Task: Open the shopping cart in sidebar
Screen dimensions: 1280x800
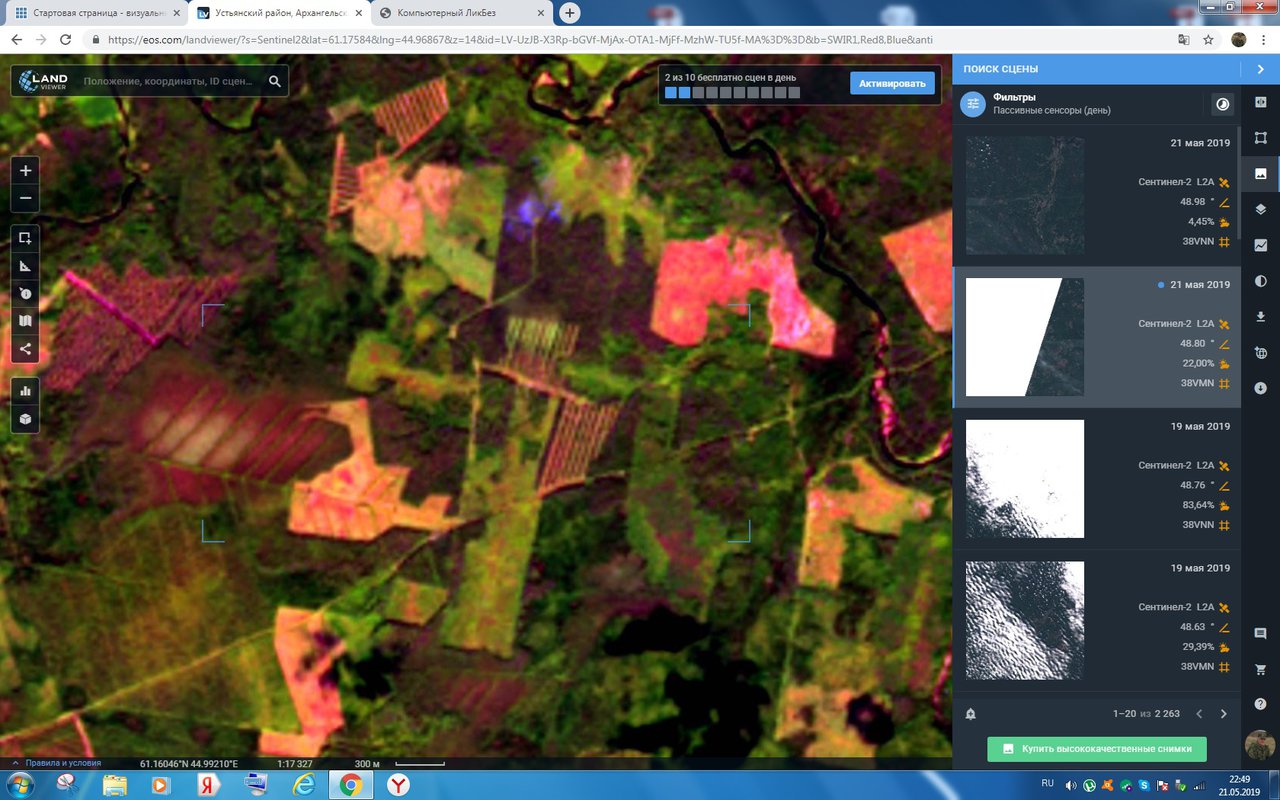Action: (1260, 669)
